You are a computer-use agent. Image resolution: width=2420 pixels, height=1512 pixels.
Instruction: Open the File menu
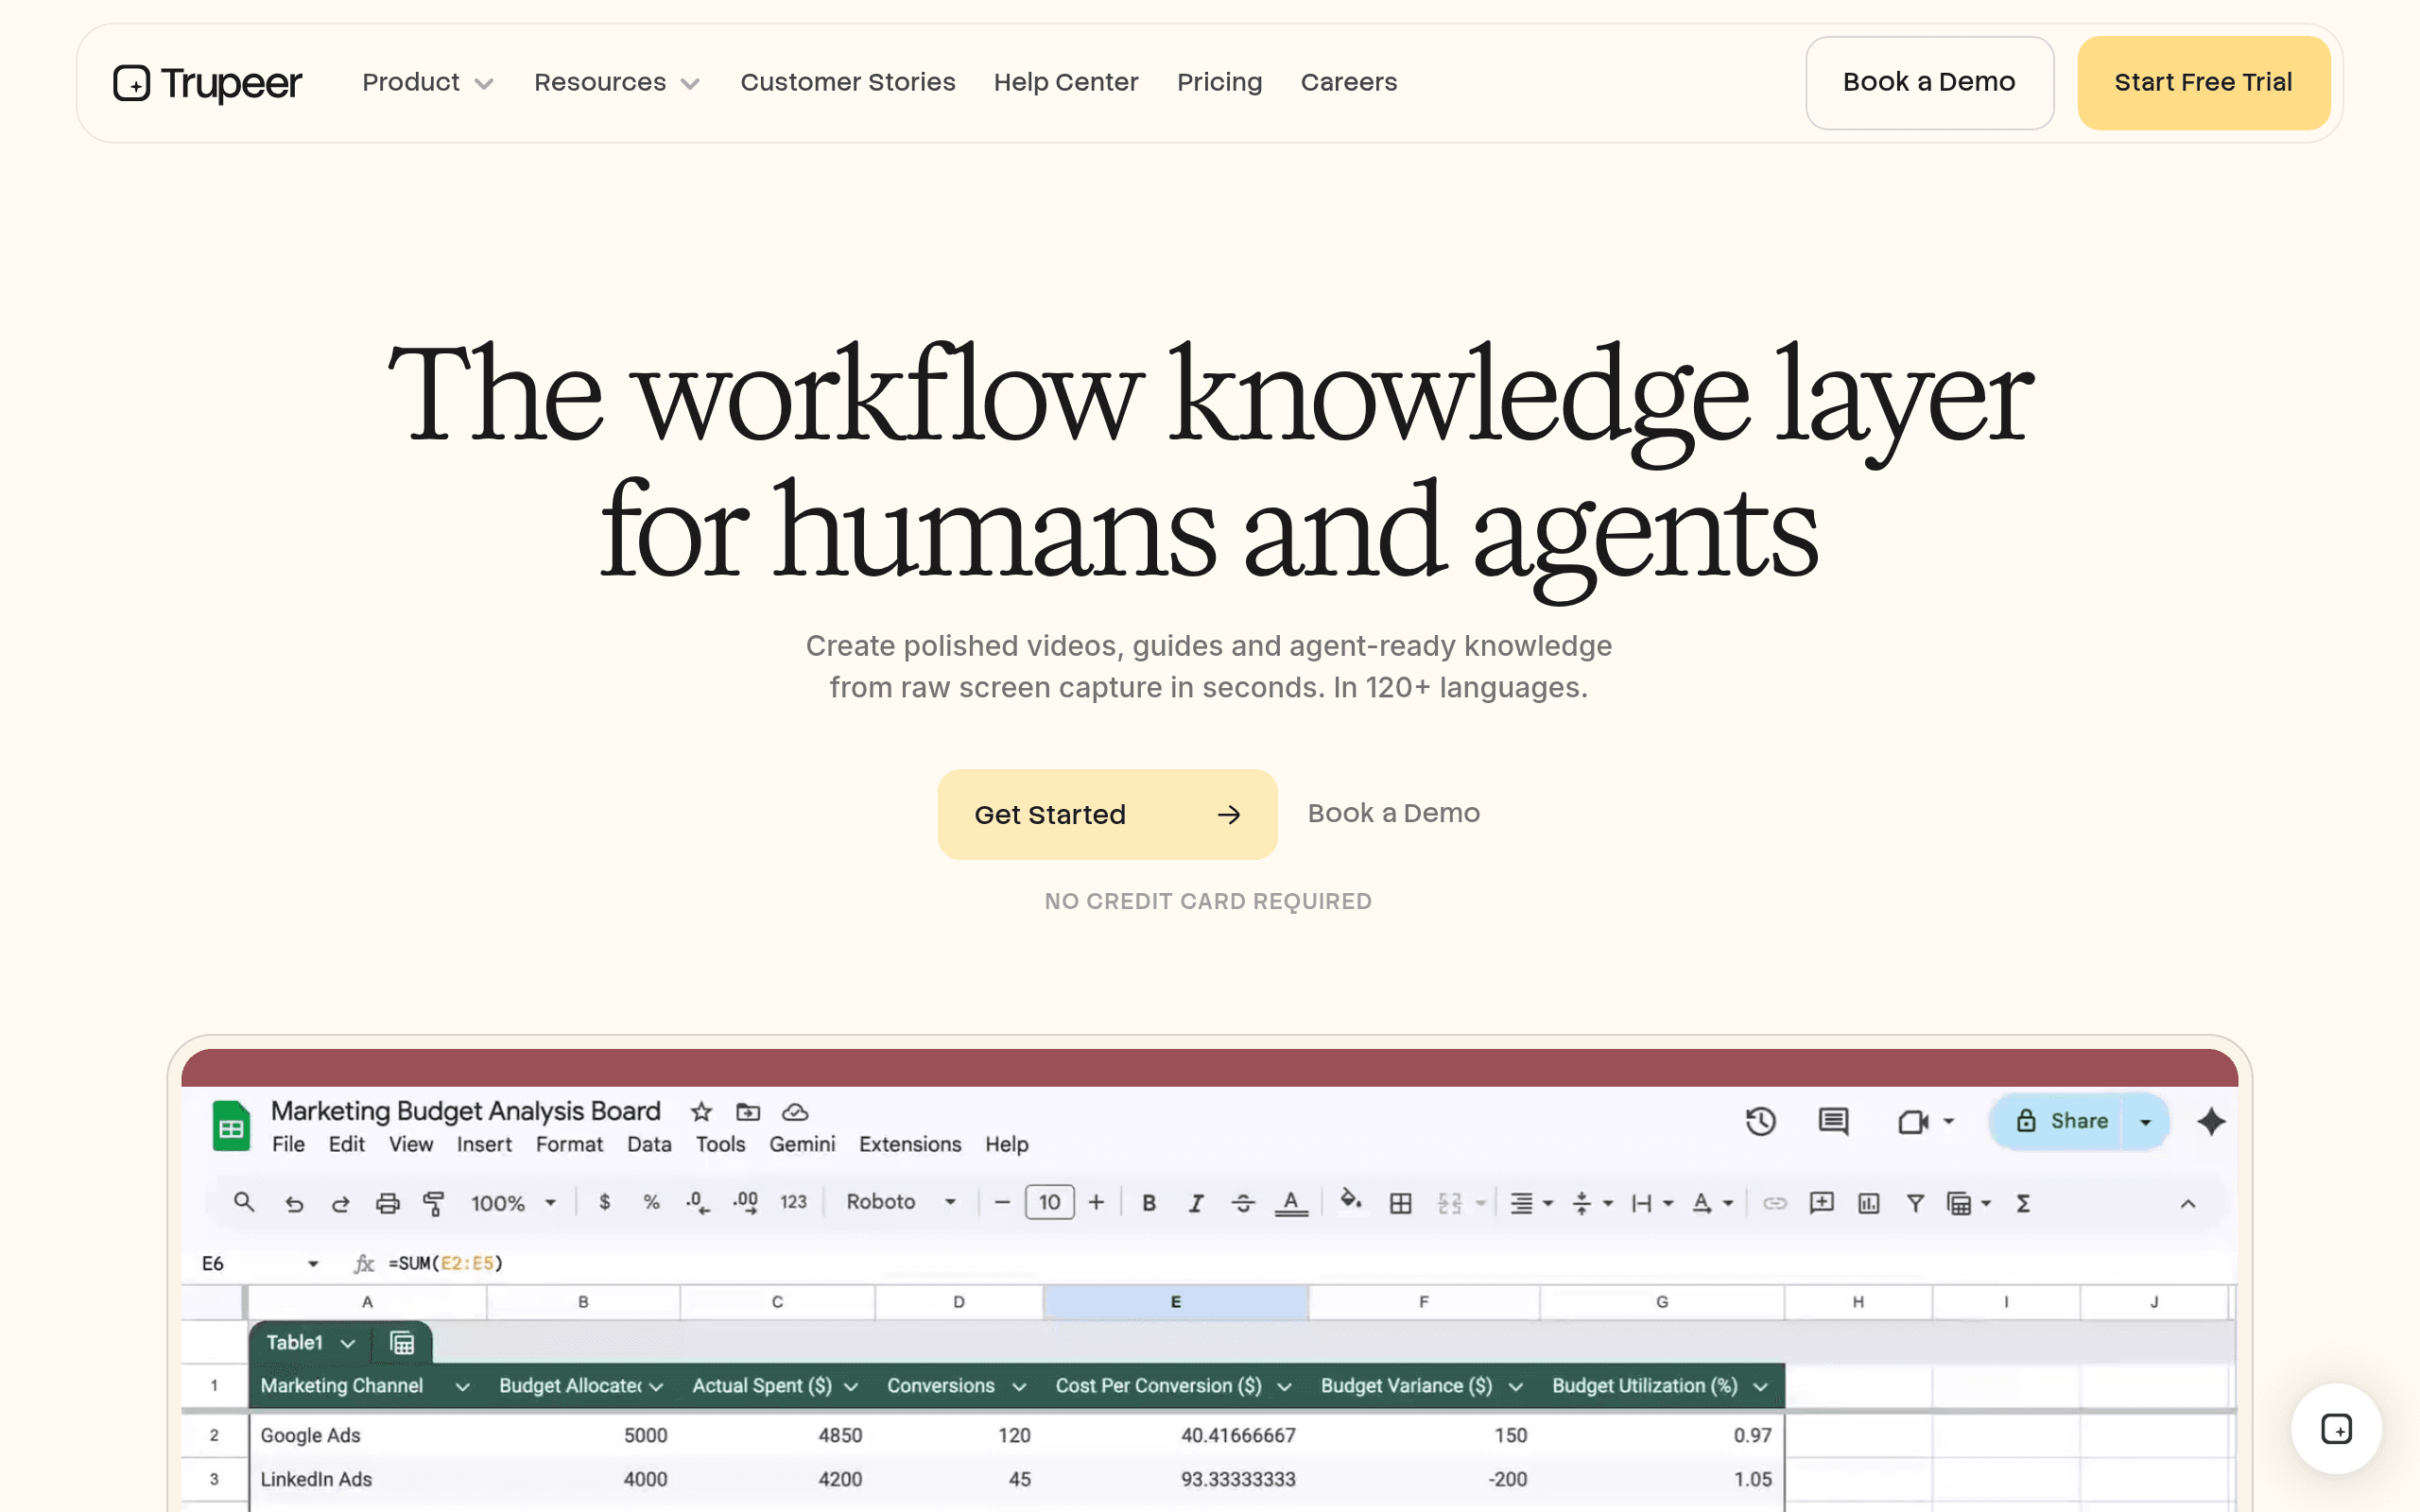coord(288,1144)
